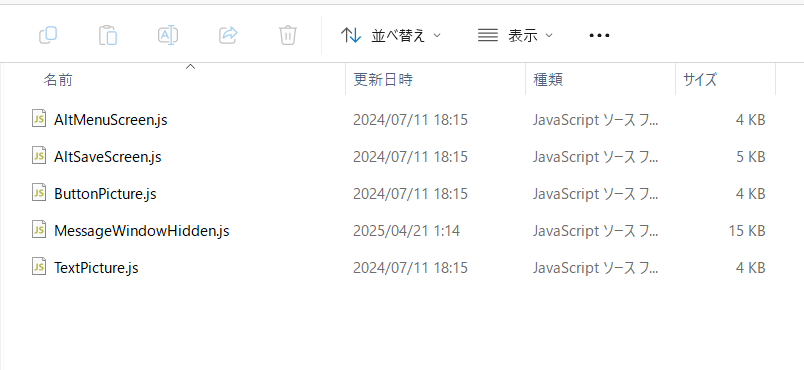Select the MessageWindowHidden.js file
Screen dimensions: 804x370
pos(142,231)
